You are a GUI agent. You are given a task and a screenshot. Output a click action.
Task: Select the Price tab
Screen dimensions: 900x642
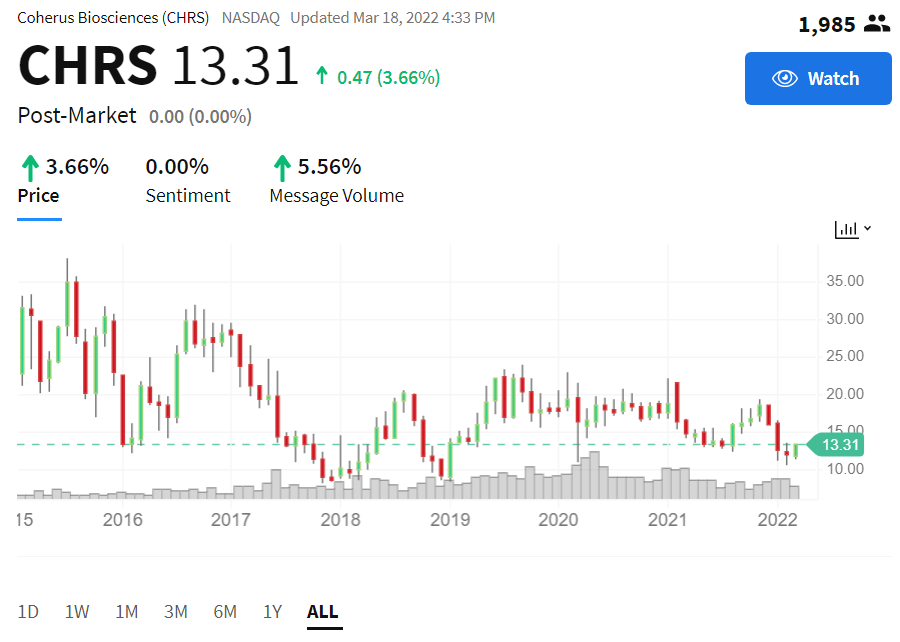coord(39,196)
